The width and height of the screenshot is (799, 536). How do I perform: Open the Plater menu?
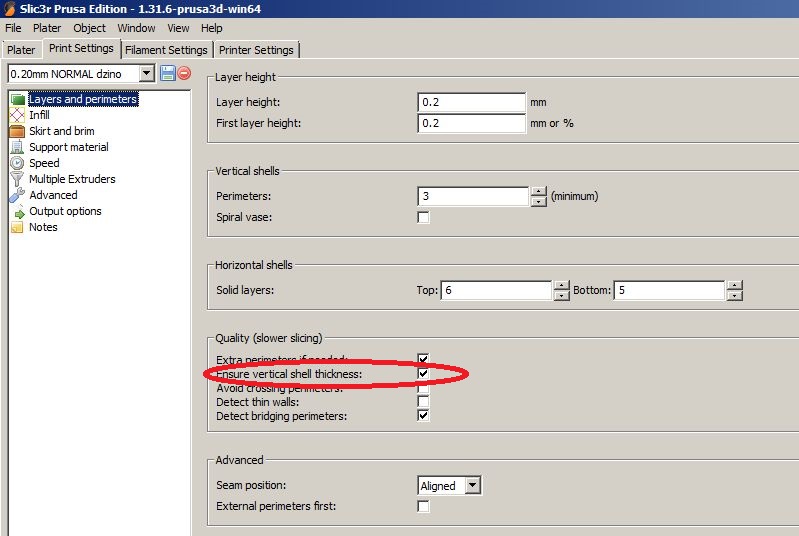click(x=47, y=28)
